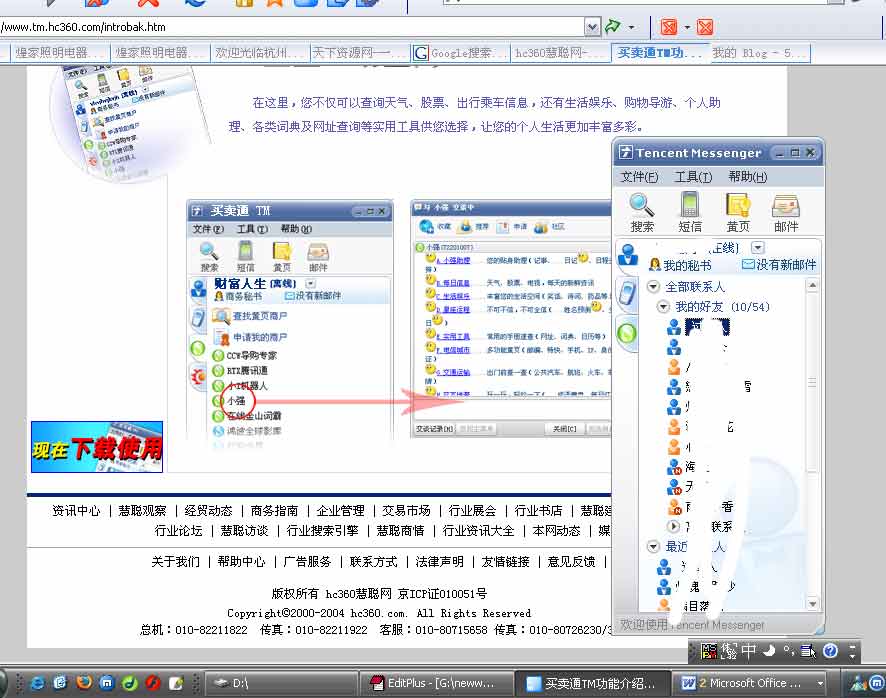Click the blue m icon in the system tray
Image resolution: width=886 pixels, height=698 pixels.
(x=876, y=683)
